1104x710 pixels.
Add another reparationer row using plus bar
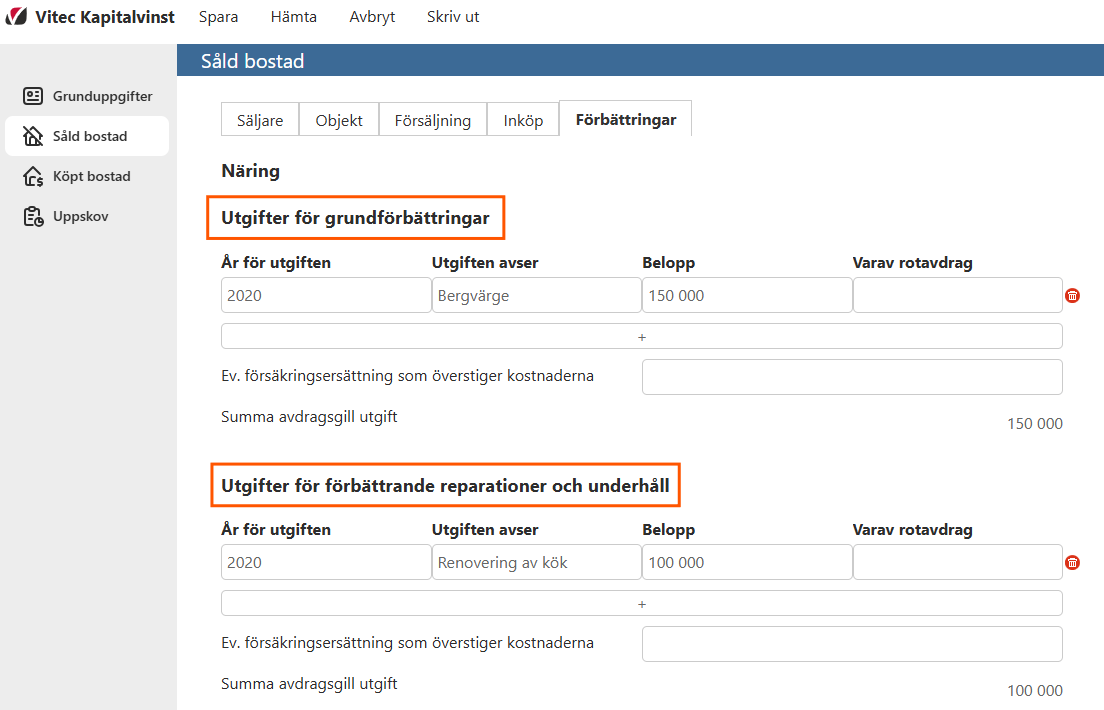pyautogui.click(x=641, y=603)
